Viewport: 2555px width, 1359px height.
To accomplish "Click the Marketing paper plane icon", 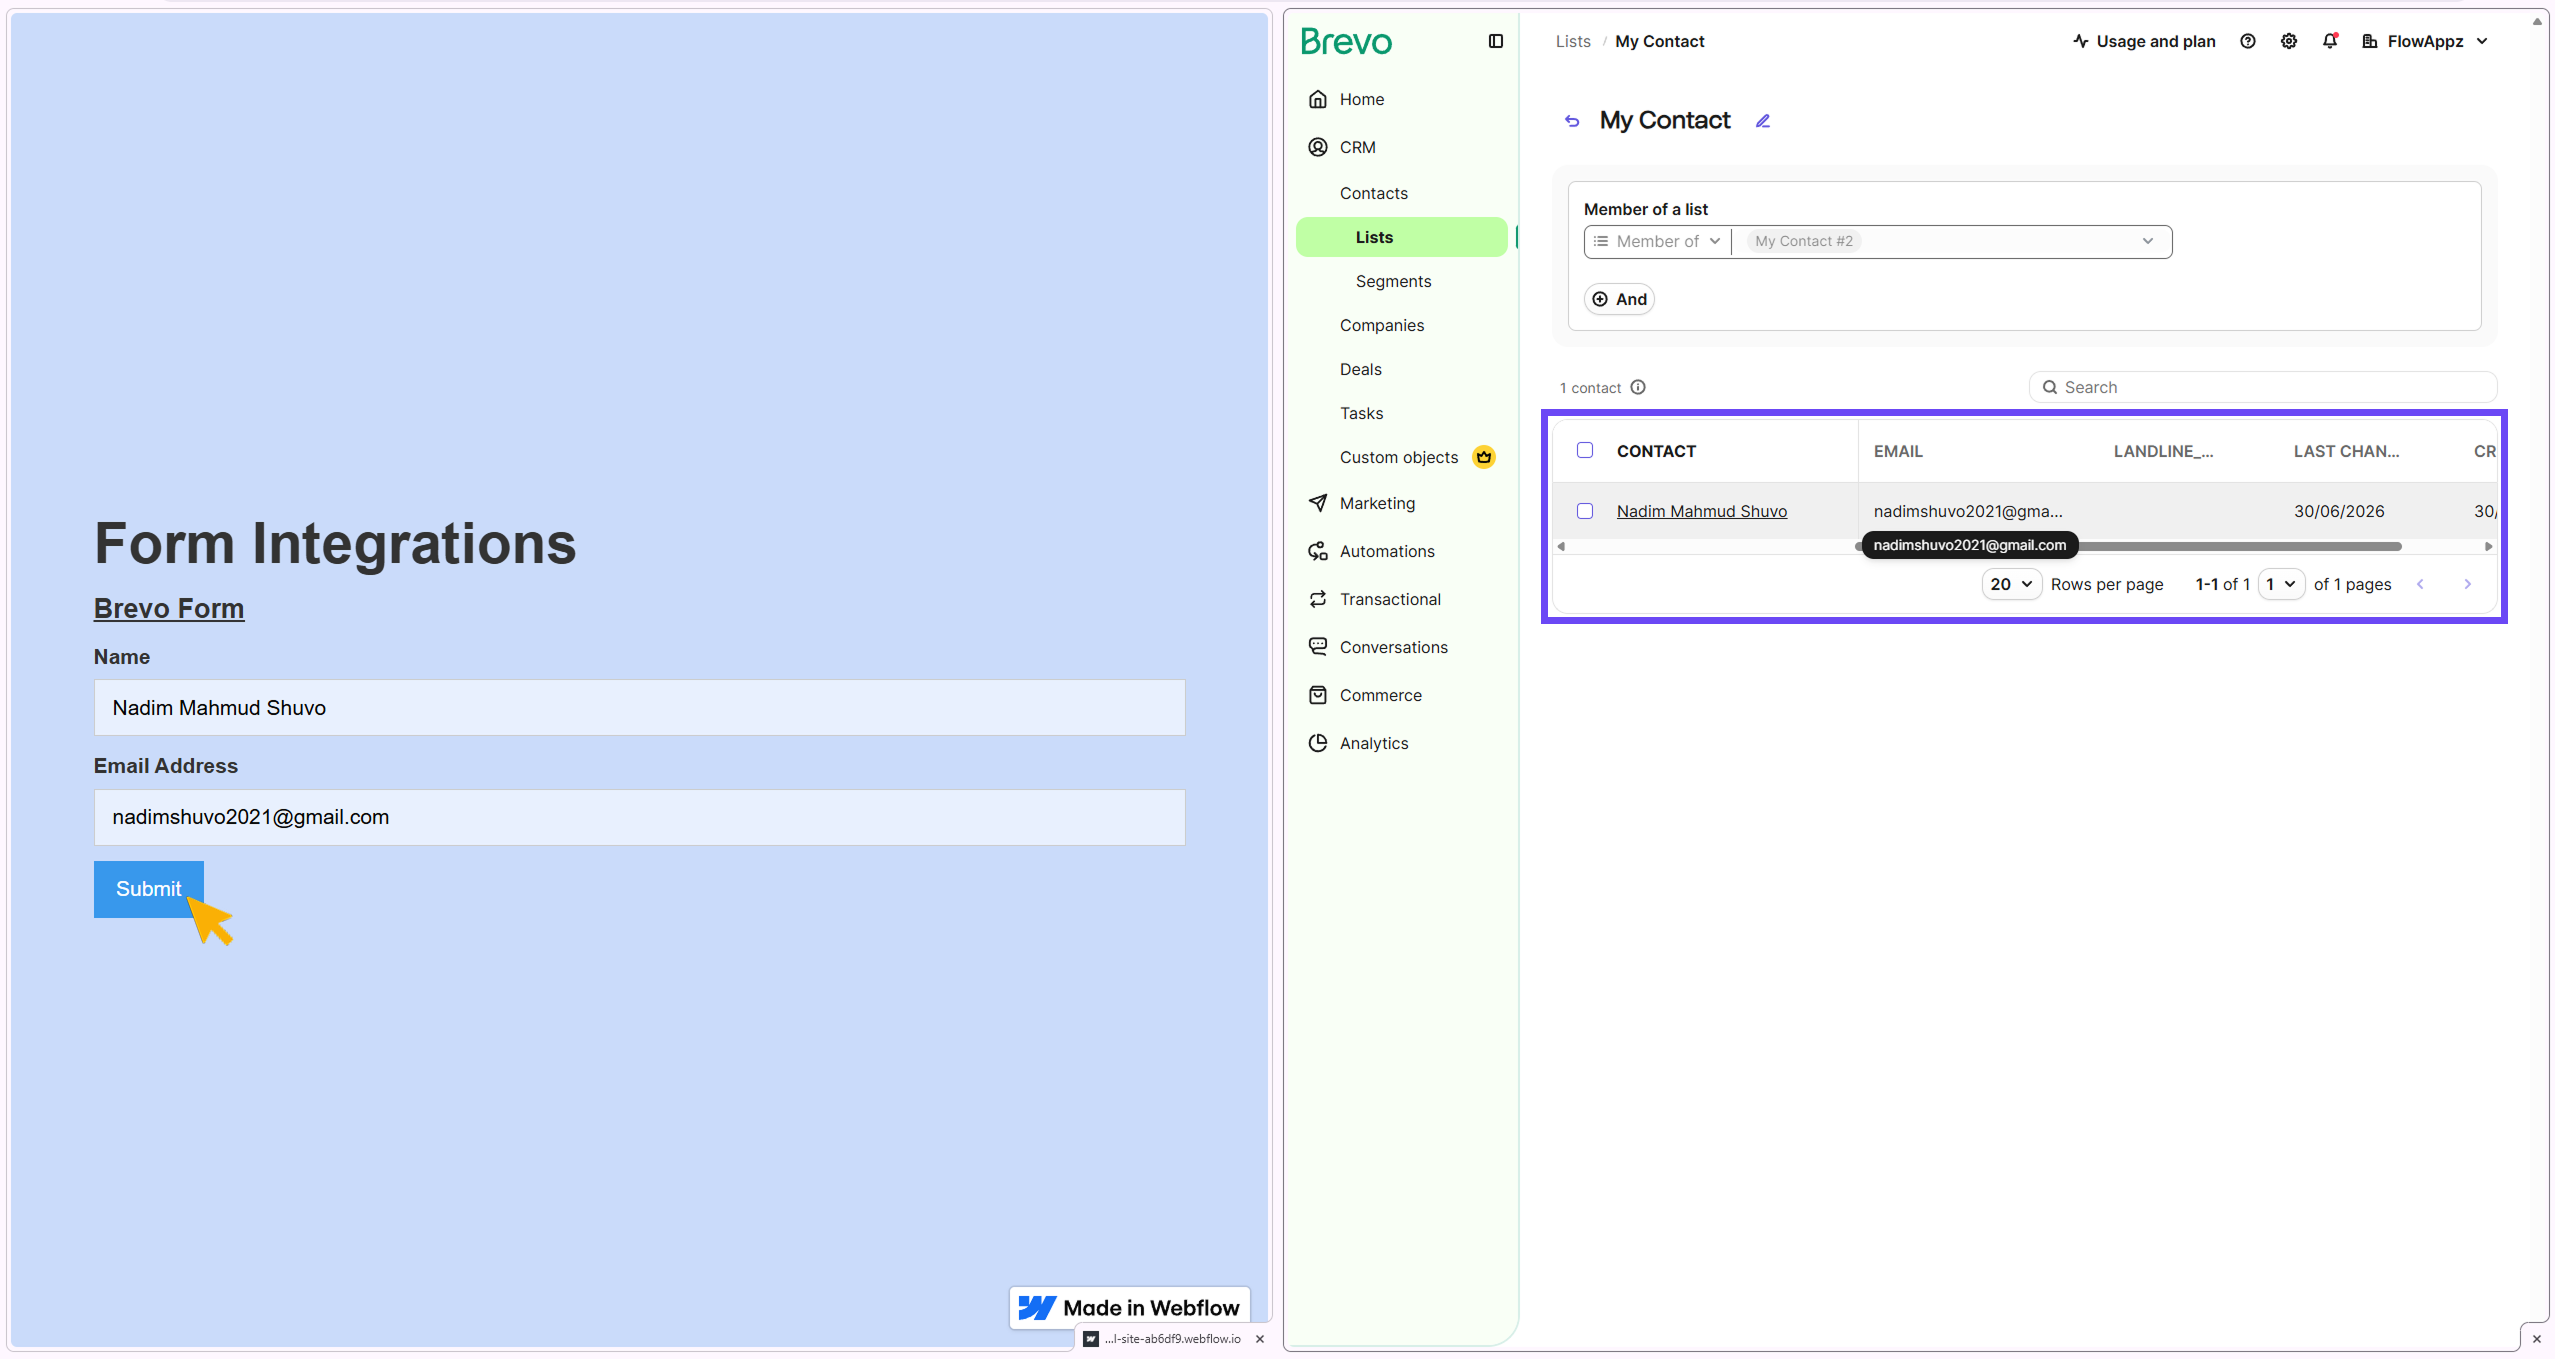I will click(x=1318, y=503).
